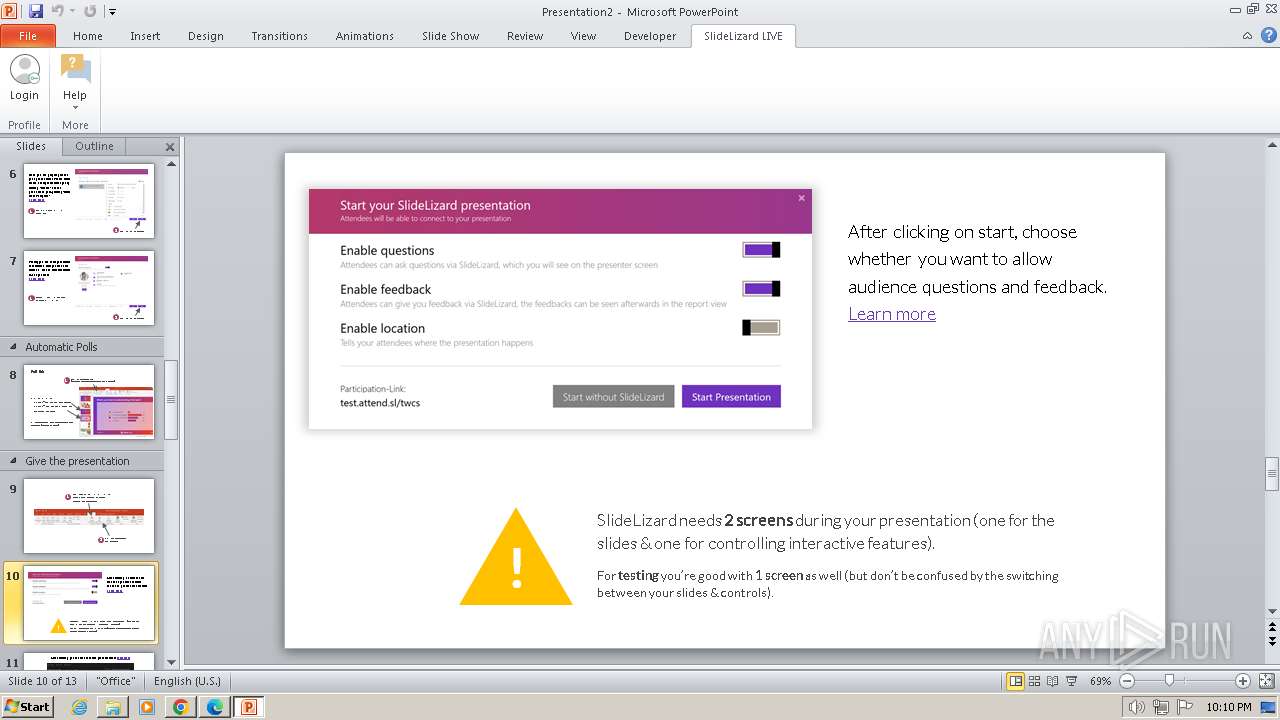Image resolution: width=1280 pixels, height=720 pixels.
Task: Collapse the Give the presentation section
Action: [x=14, y=461]
